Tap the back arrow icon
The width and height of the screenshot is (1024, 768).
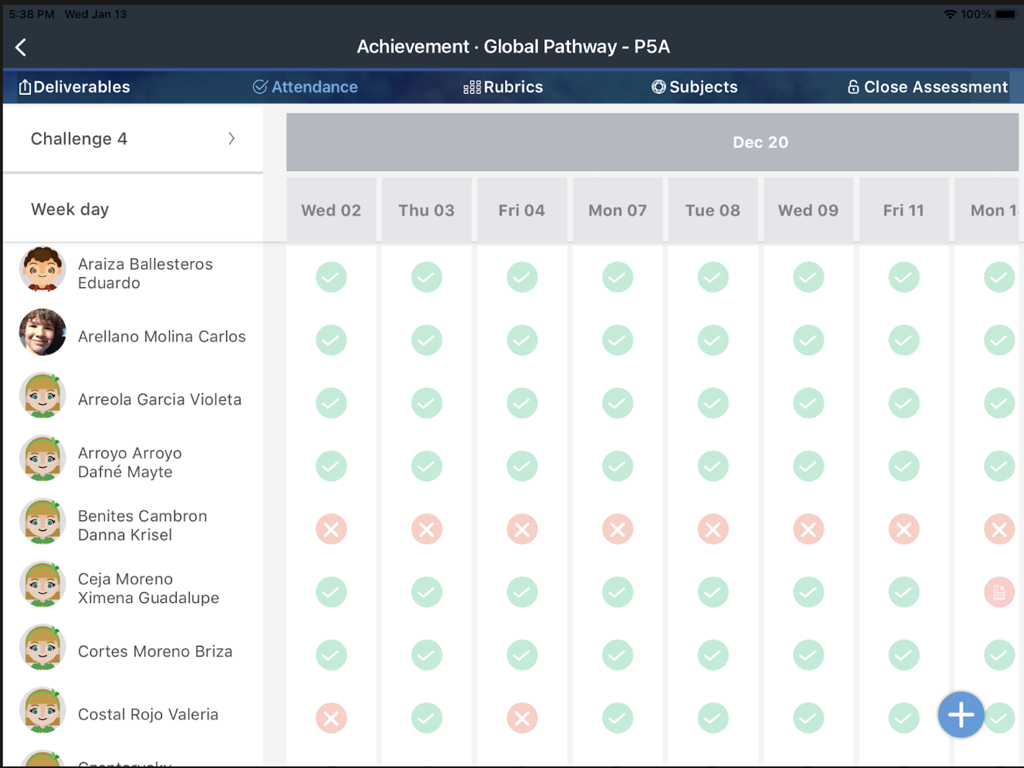tap(20, 46)
